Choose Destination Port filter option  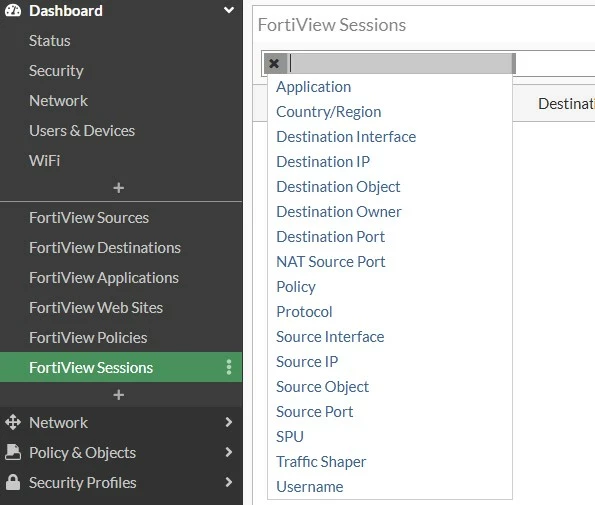click(x=331, y=237)
